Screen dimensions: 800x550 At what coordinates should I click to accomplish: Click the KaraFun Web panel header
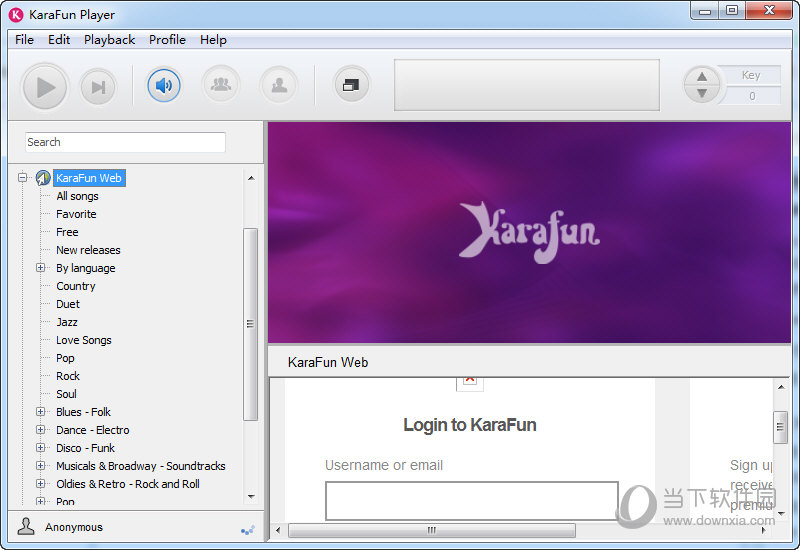(529, 362)
